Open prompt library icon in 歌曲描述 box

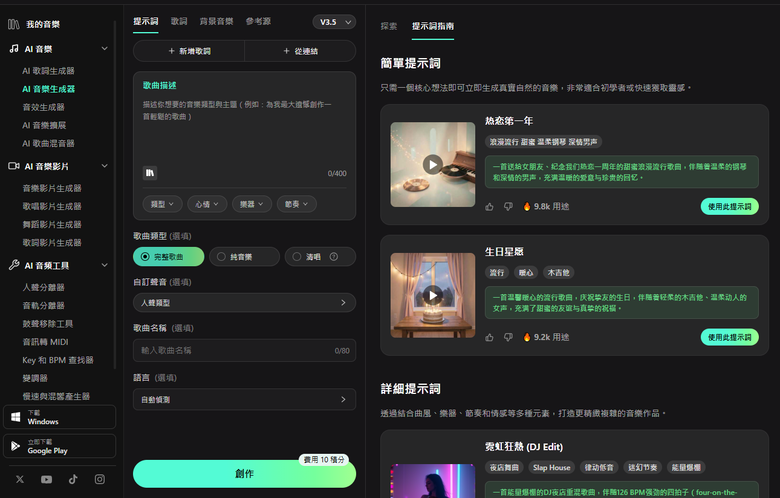tap(150, 173)
